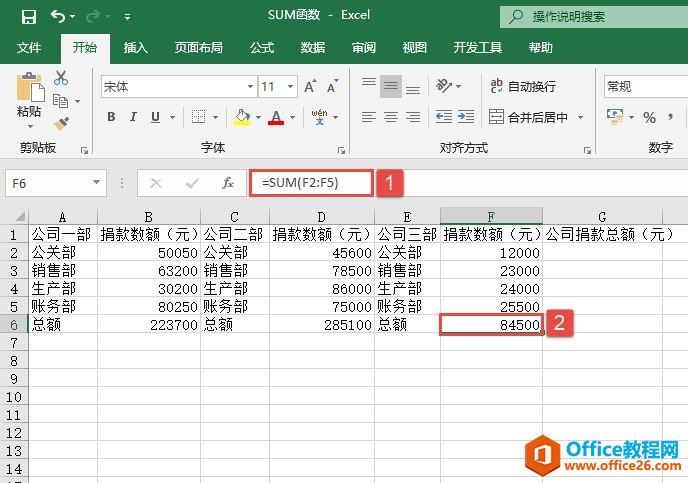Screen dimensions: 688x483
Task: Toggle Italic formatting
Action: (x=135, y=117)
